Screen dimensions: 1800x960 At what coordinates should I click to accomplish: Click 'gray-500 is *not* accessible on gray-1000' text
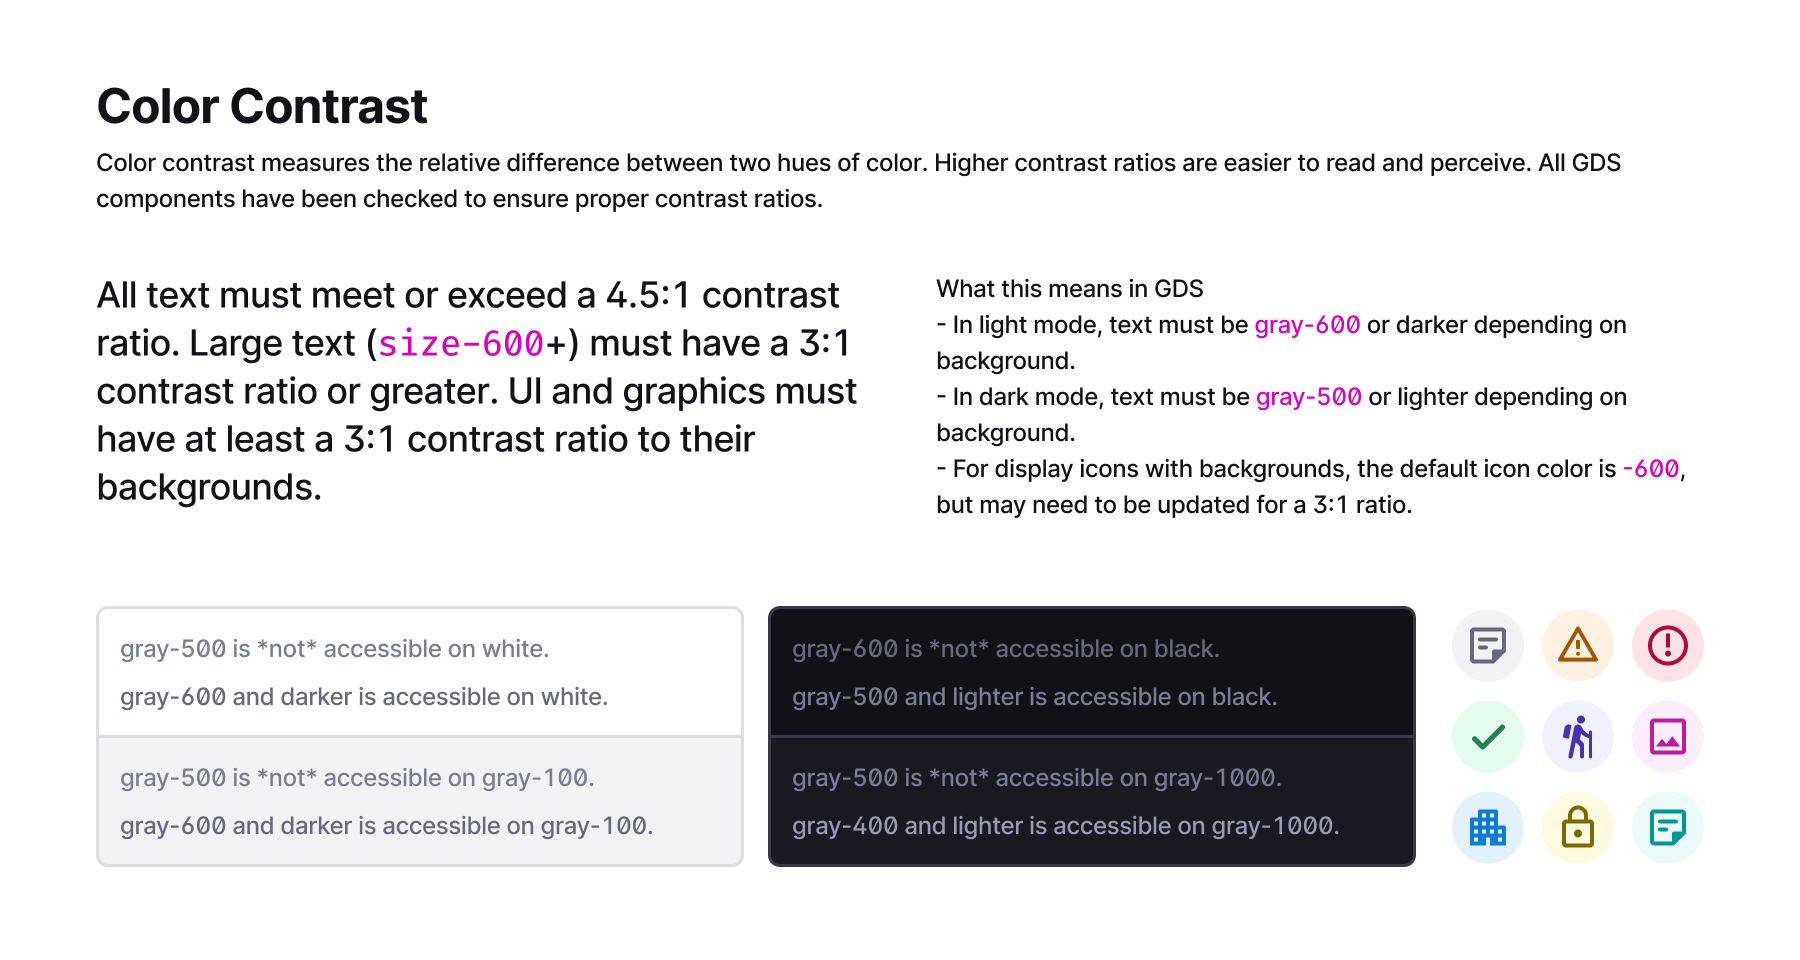[x=1037, y=778]
